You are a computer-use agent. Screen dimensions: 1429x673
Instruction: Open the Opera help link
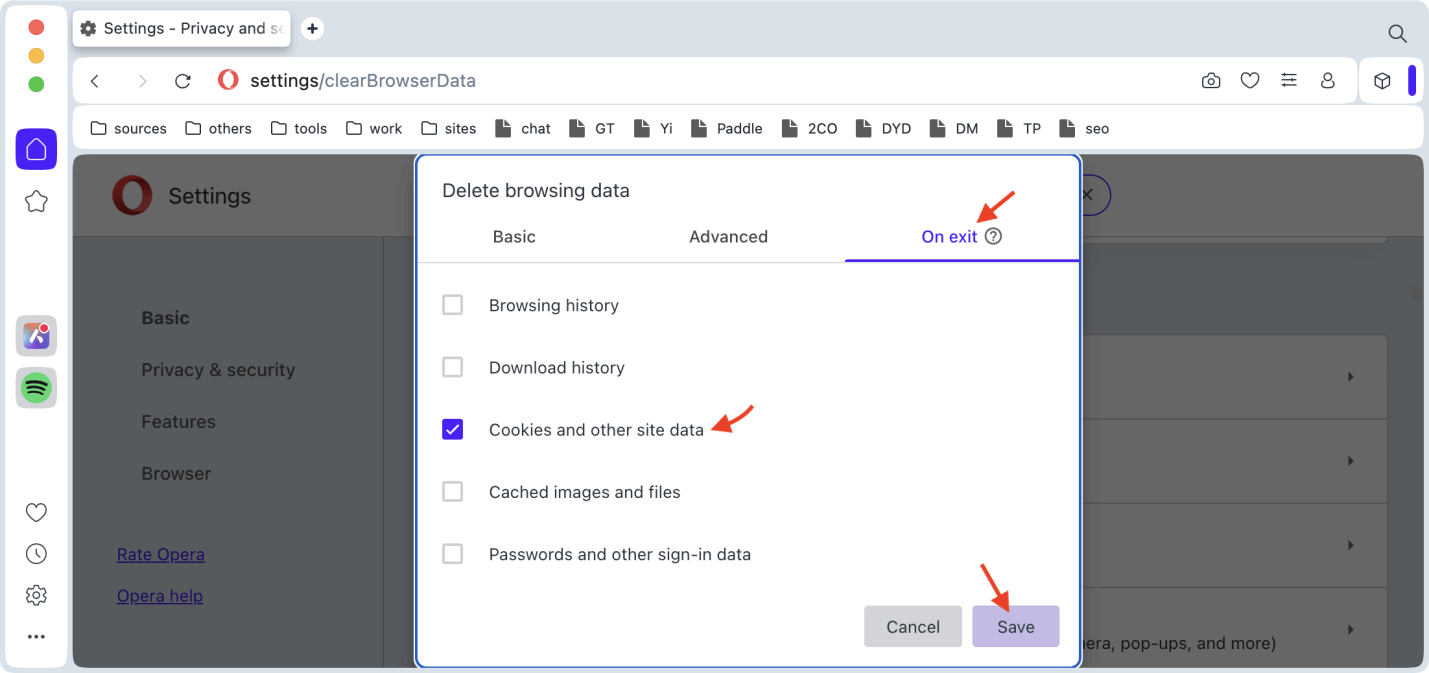(x=160, y=596)
